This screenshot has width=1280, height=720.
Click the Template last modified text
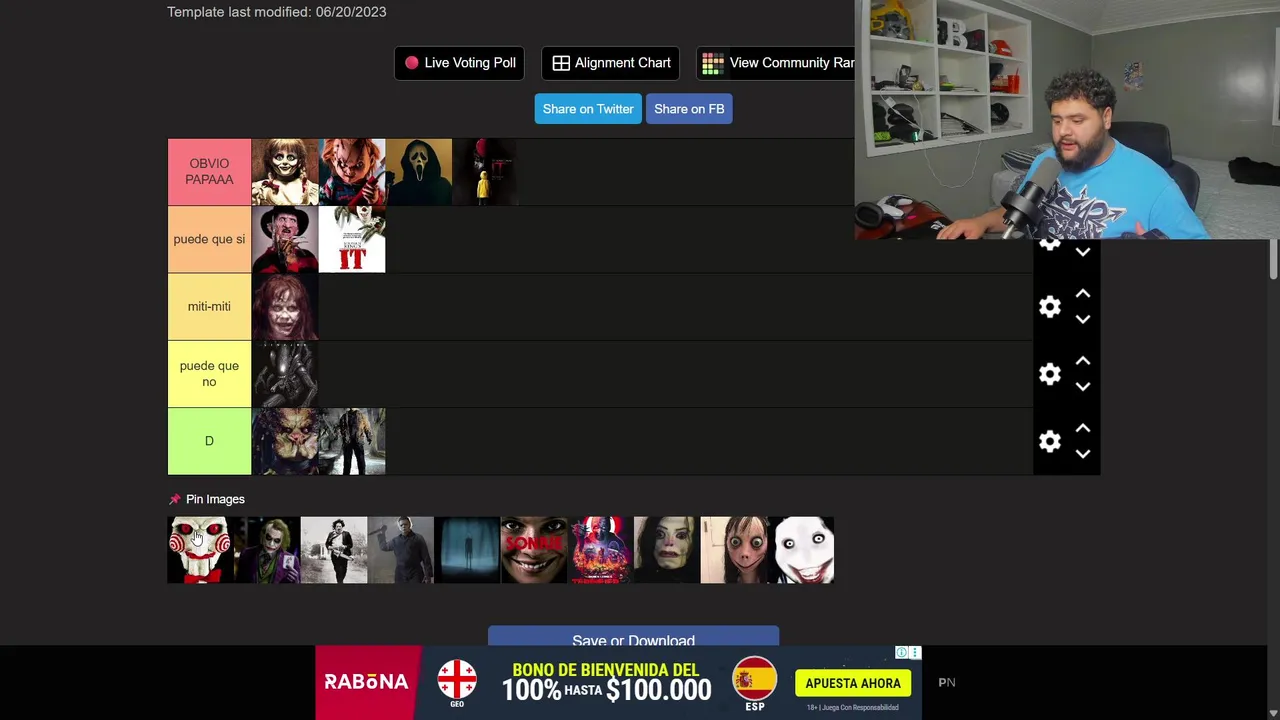coord(277,12)
